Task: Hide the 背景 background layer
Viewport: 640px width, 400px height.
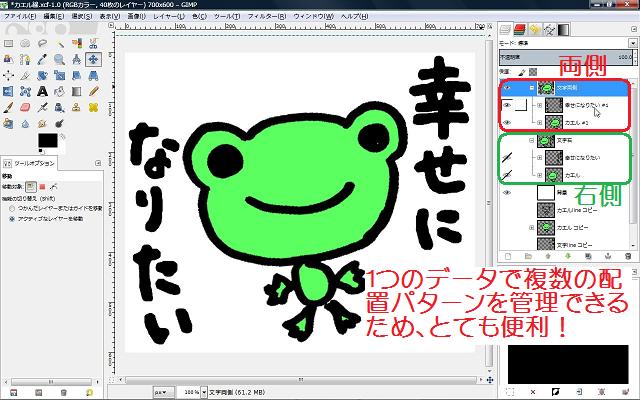Action: [507, 193]
